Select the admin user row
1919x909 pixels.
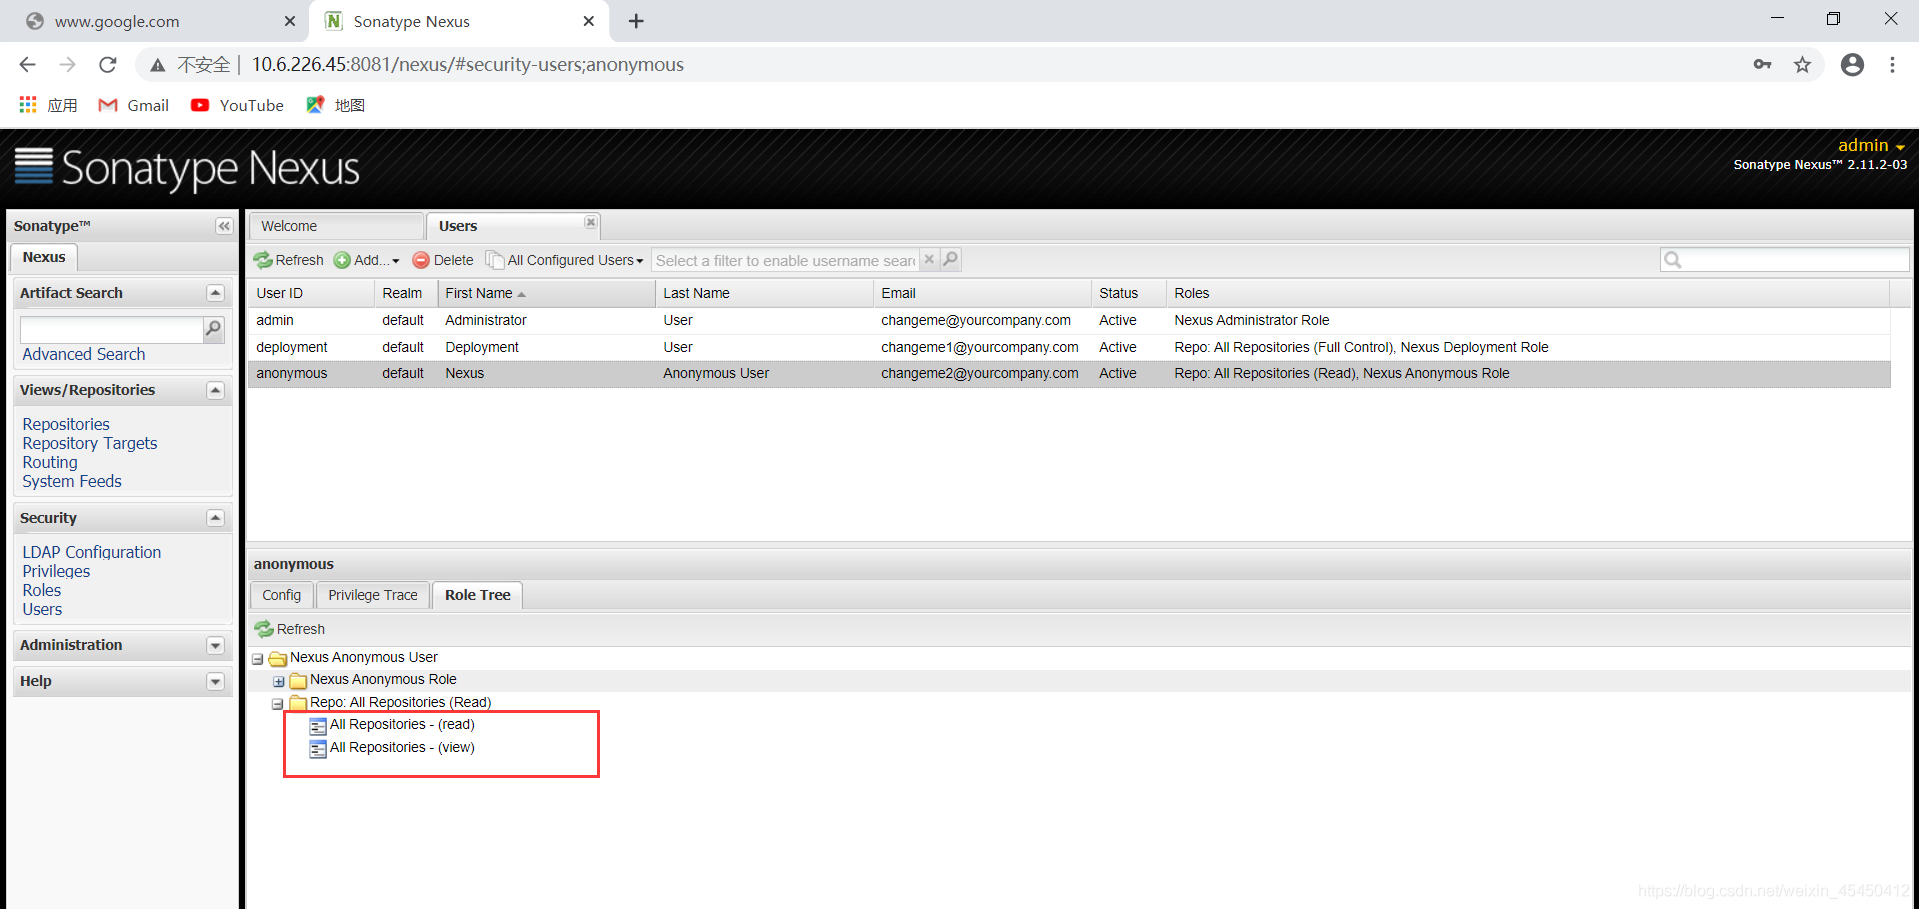click(x=1069, y=320)
